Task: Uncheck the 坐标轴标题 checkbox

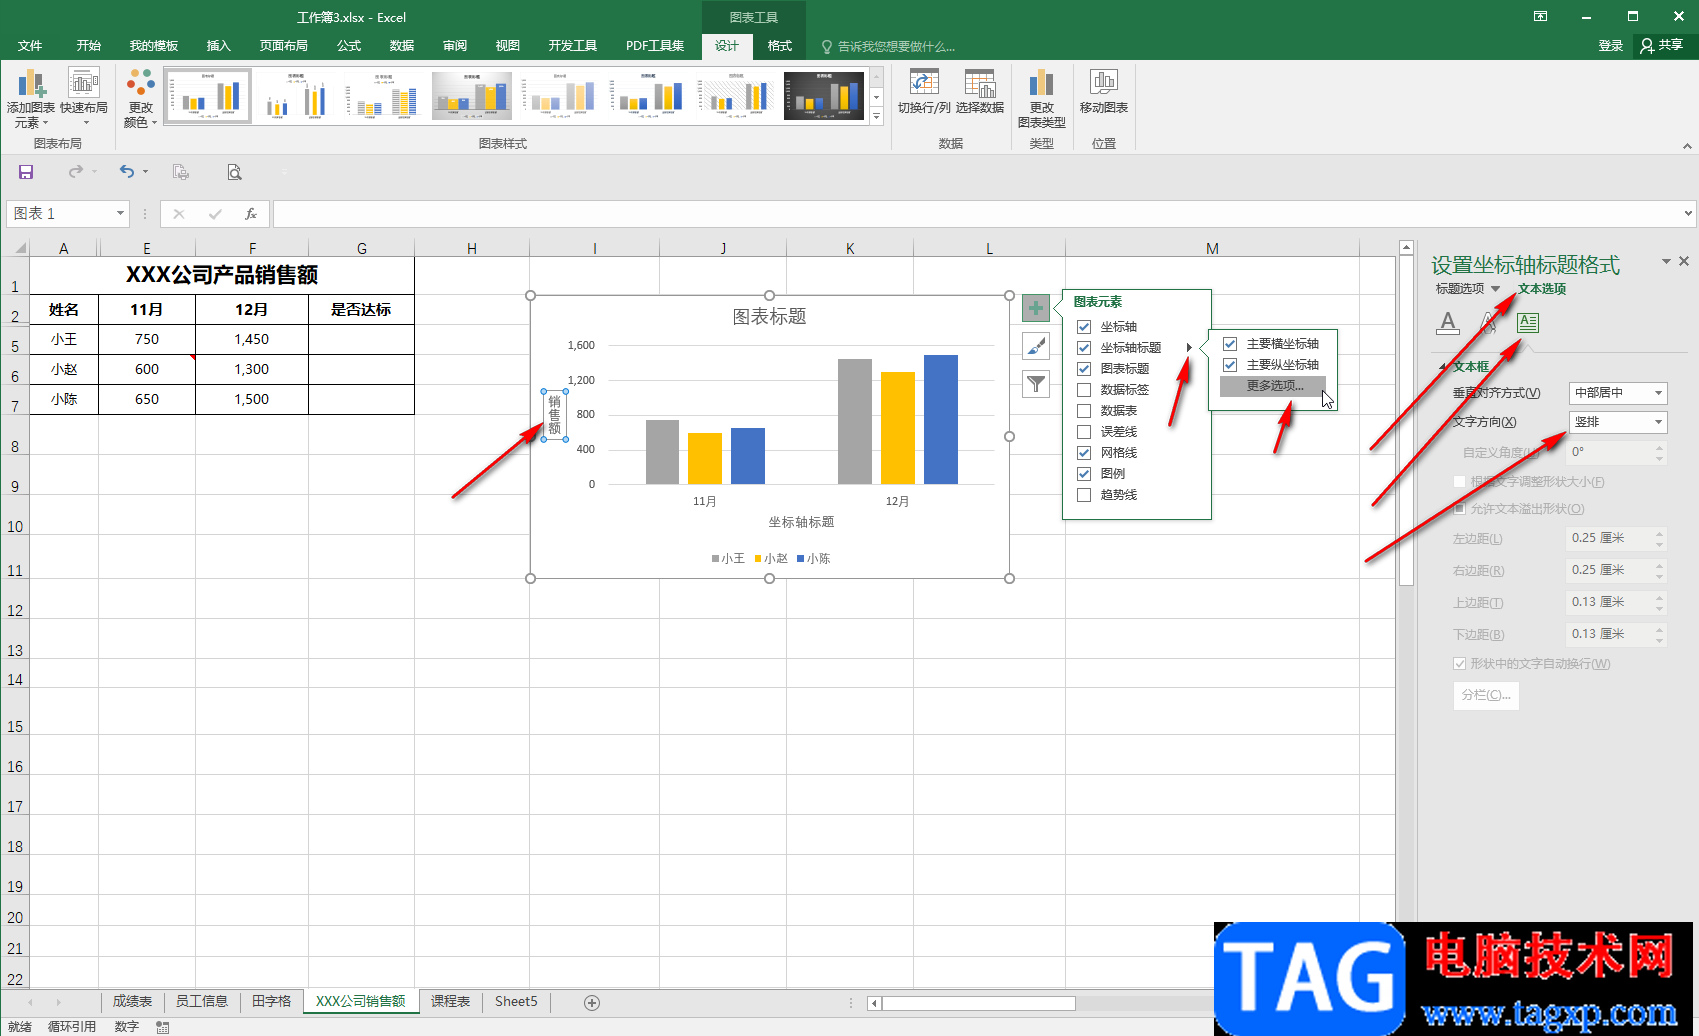Action: click(1084, 348)
